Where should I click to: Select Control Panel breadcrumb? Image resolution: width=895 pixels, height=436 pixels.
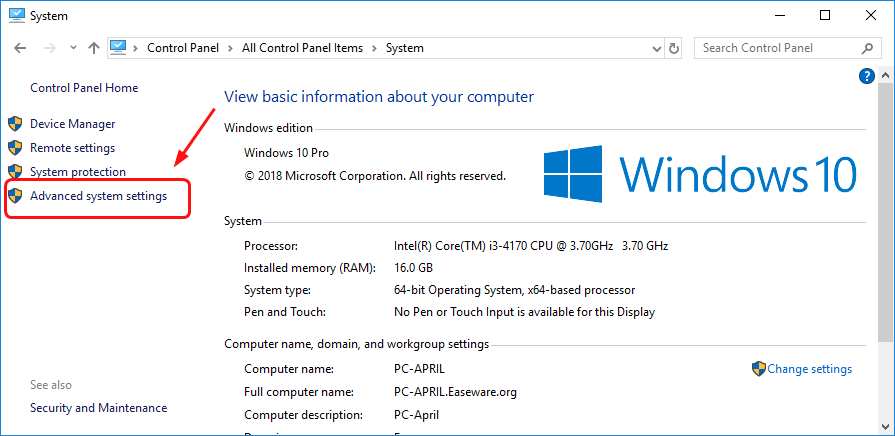pyautogui.click(x=183, y=49)
